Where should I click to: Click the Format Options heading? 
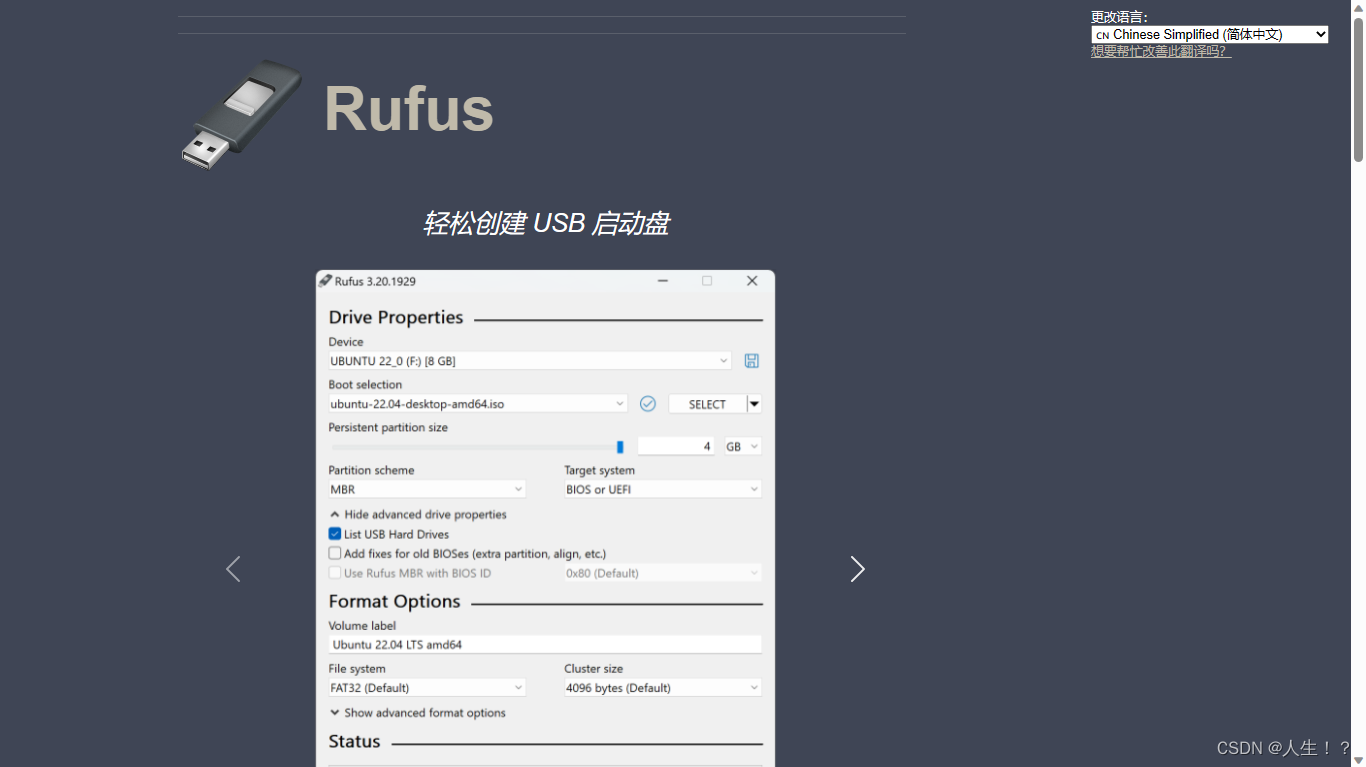pos(394,601)
